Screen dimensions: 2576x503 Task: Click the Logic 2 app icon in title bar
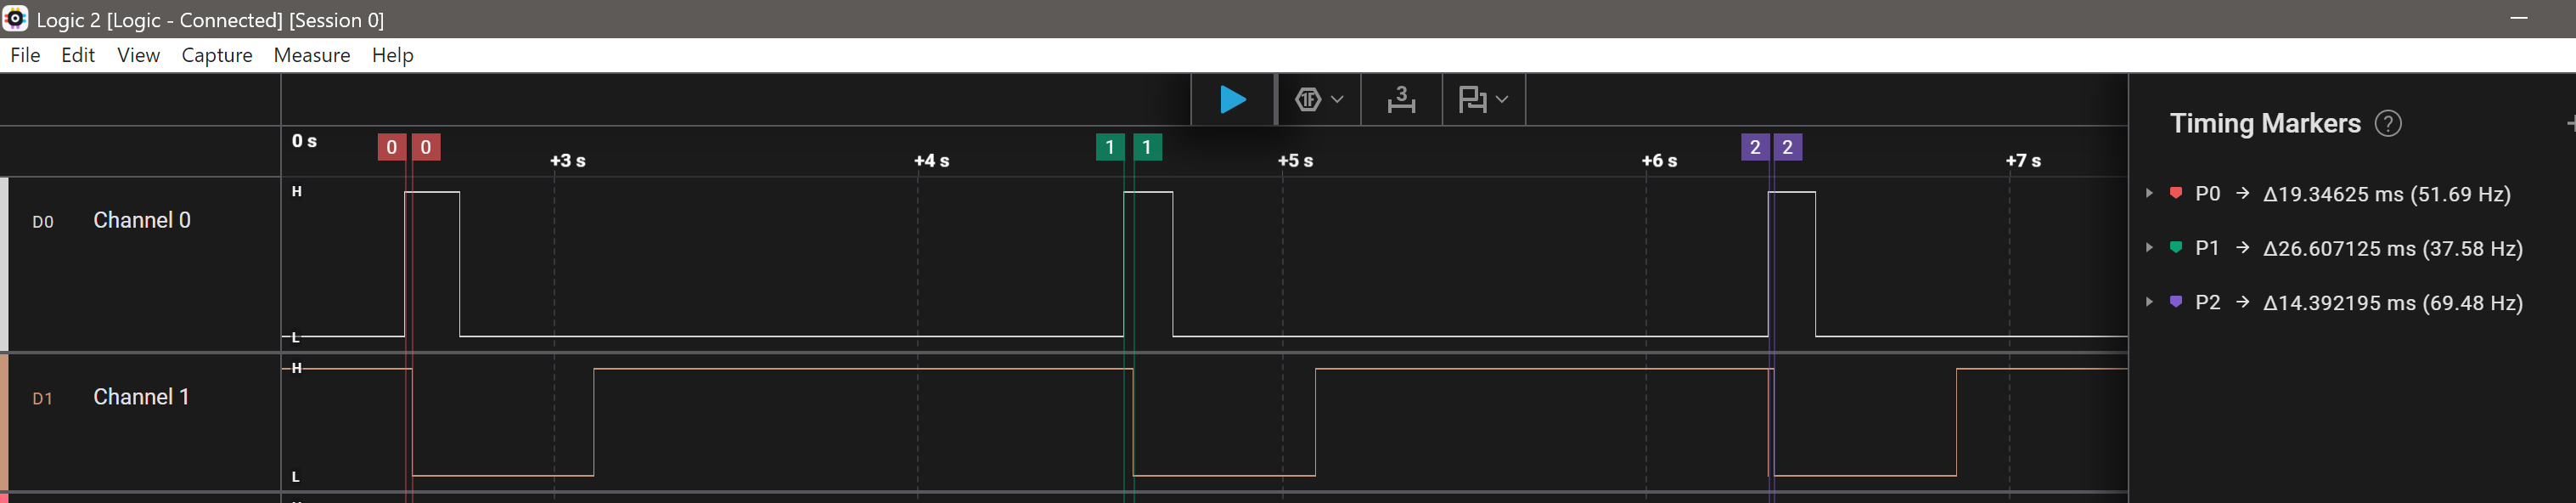15,19
